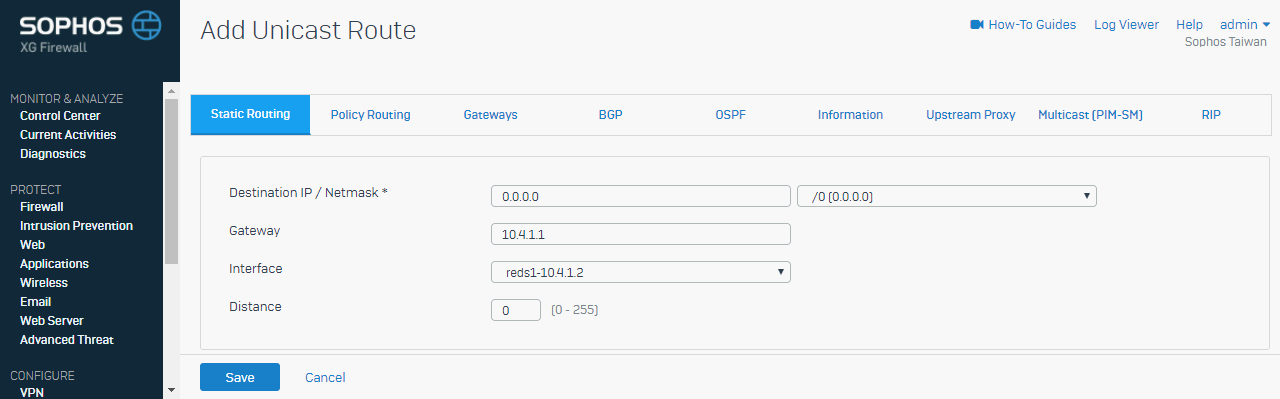The image size is (1280, 399).
Task: Open the admin user dropdown arrow
Action: click(x=1265, y=25)
